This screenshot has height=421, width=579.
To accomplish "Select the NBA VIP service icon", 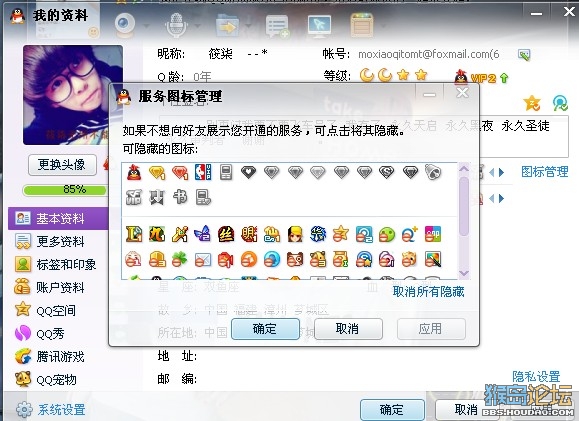I will 203,172.
